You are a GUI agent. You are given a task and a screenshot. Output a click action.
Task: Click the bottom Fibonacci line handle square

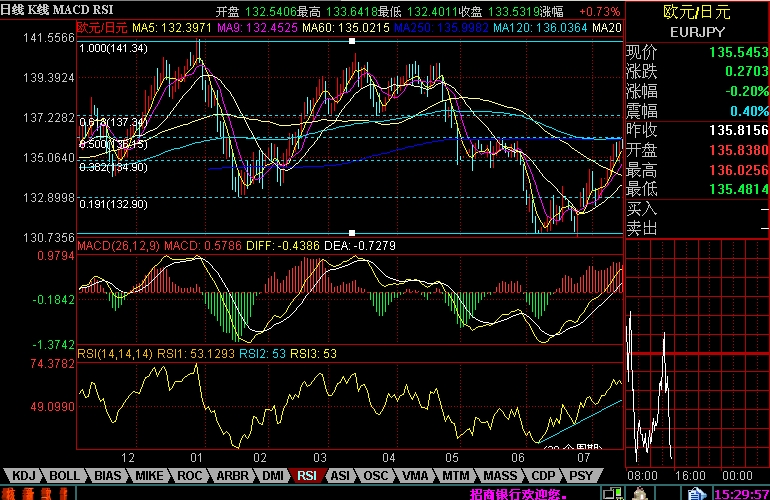[352, 233]
